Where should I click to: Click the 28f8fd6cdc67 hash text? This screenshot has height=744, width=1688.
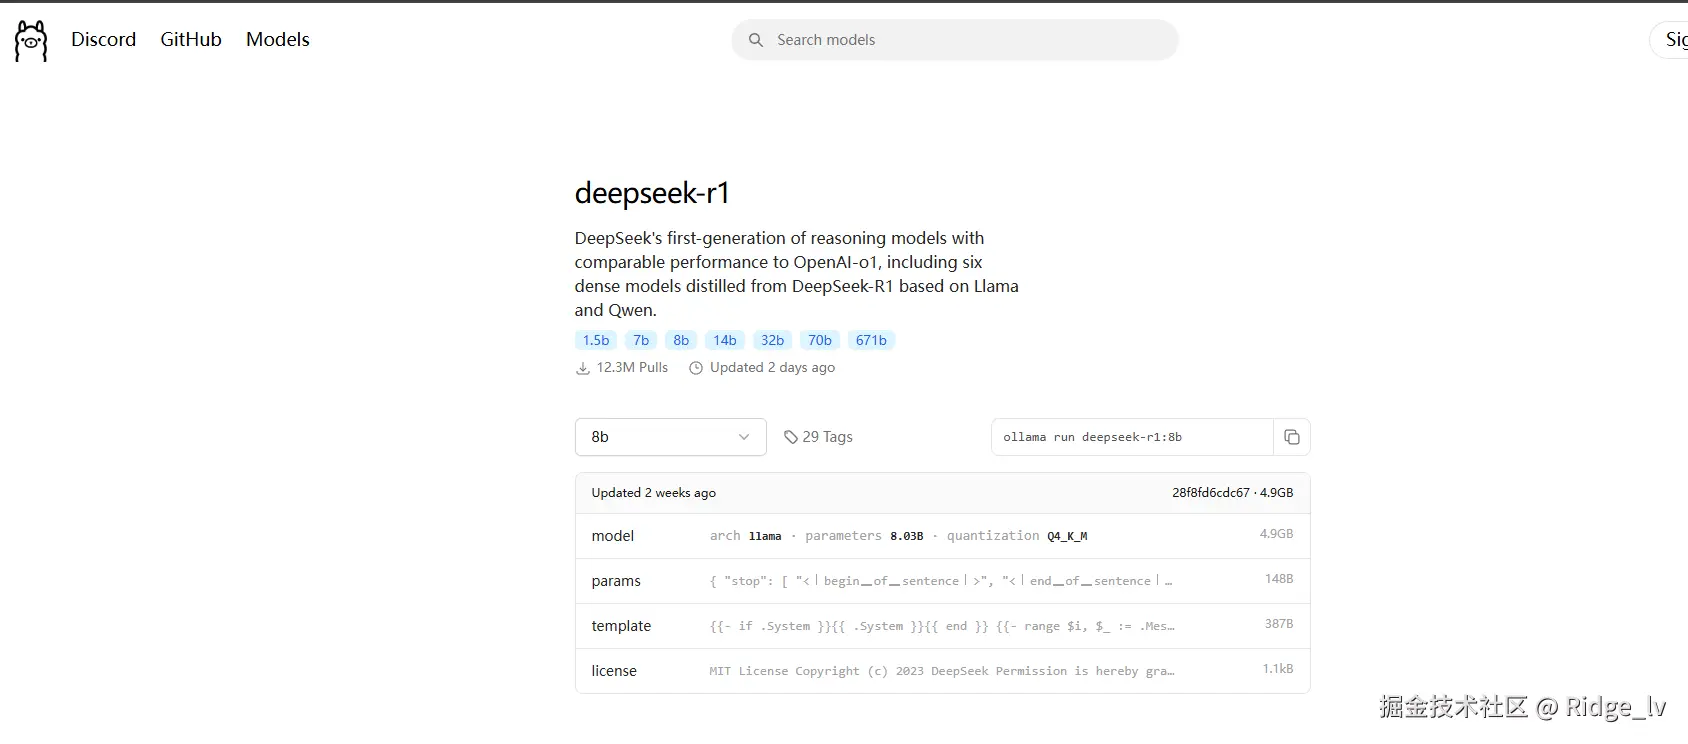click(x=1211, y=493)
